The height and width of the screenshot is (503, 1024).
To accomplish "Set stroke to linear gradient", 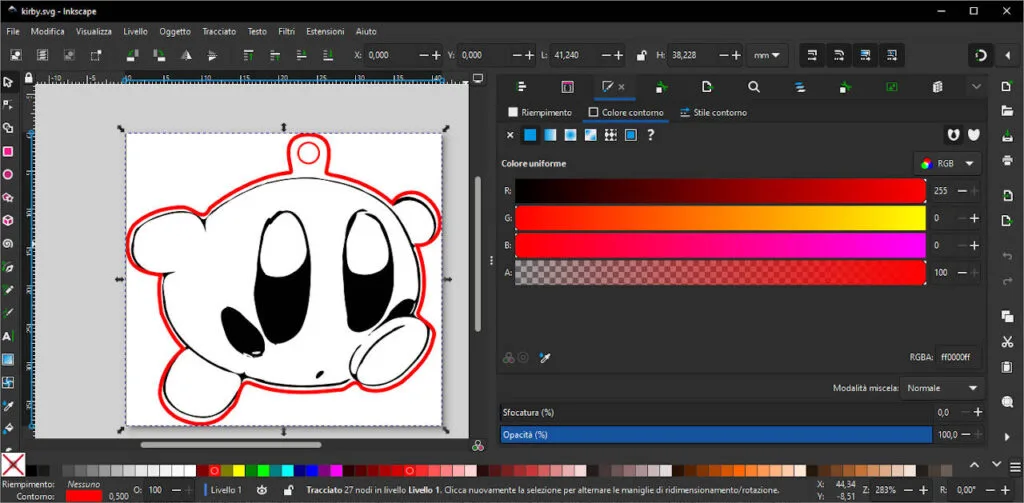I will pyautogui.click(x=550, y=135).
